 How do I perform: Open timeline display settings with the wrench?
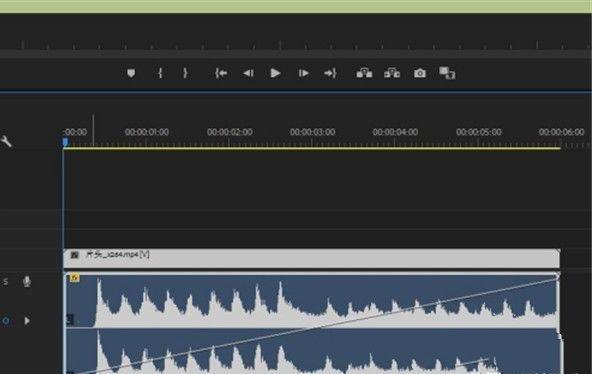[x=6, y=142]
